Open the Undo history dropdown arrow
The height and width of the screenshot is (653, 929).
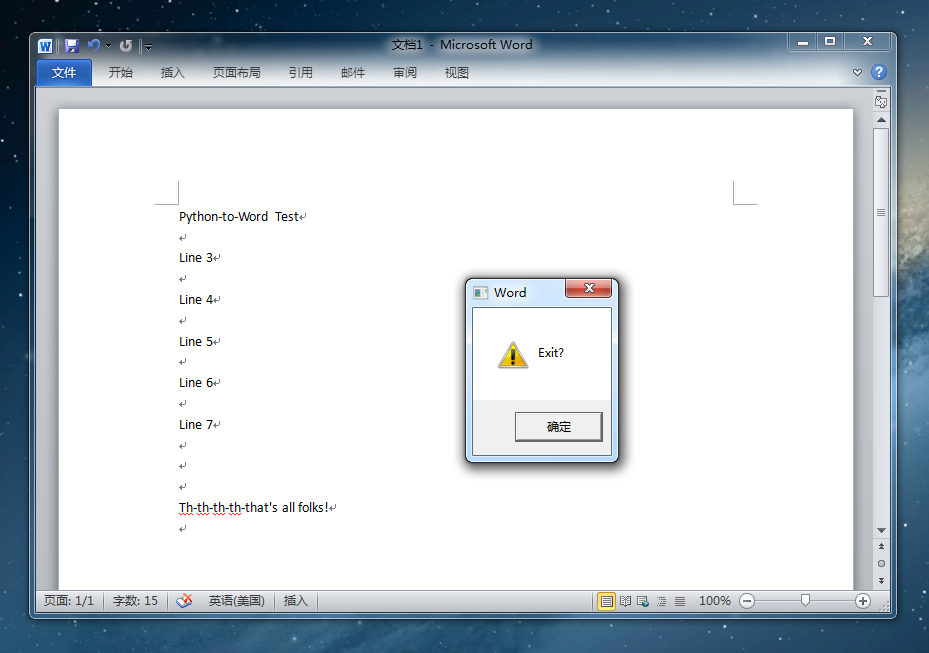tap(108, 46)
